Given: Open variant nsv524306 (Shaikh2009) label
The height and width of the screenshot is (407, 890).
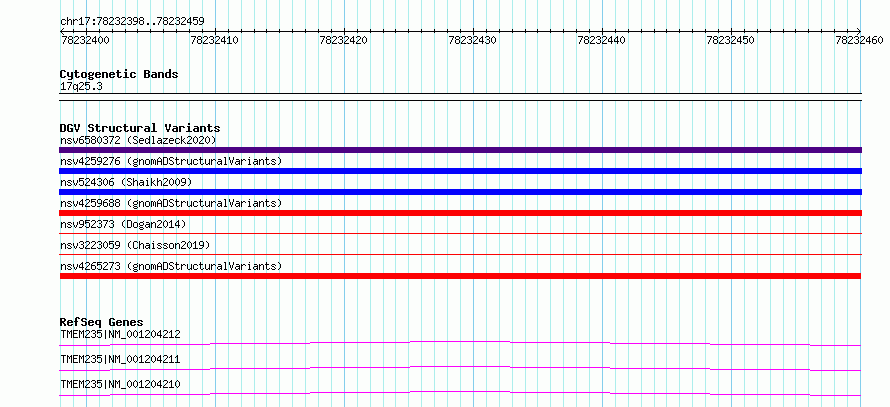Looking at the screenshot, I should tap(126, 182).
